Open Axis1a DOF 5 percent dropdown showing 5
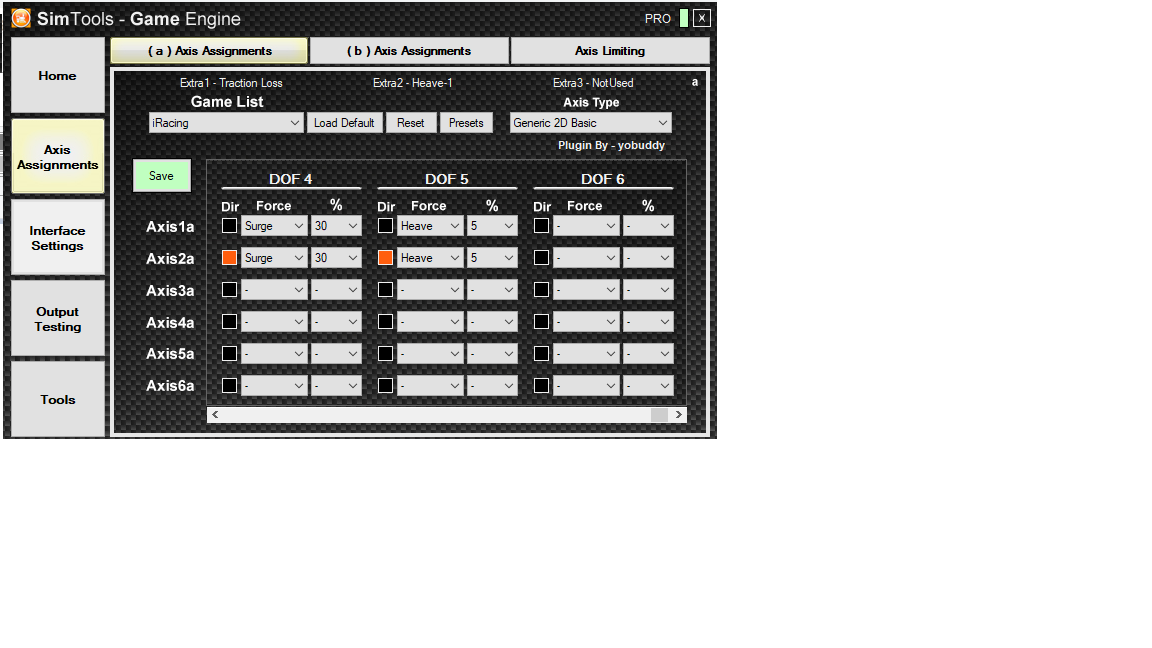The image size is (1152, 648). tap(492, 226)
